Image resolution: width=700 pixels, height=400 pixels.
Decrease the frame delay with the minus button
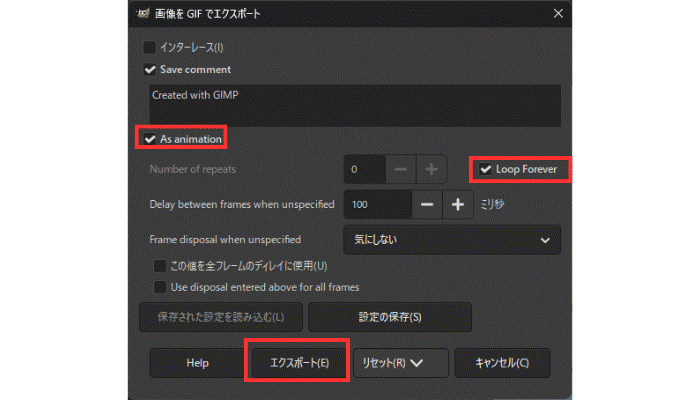(x=427, y=204)
